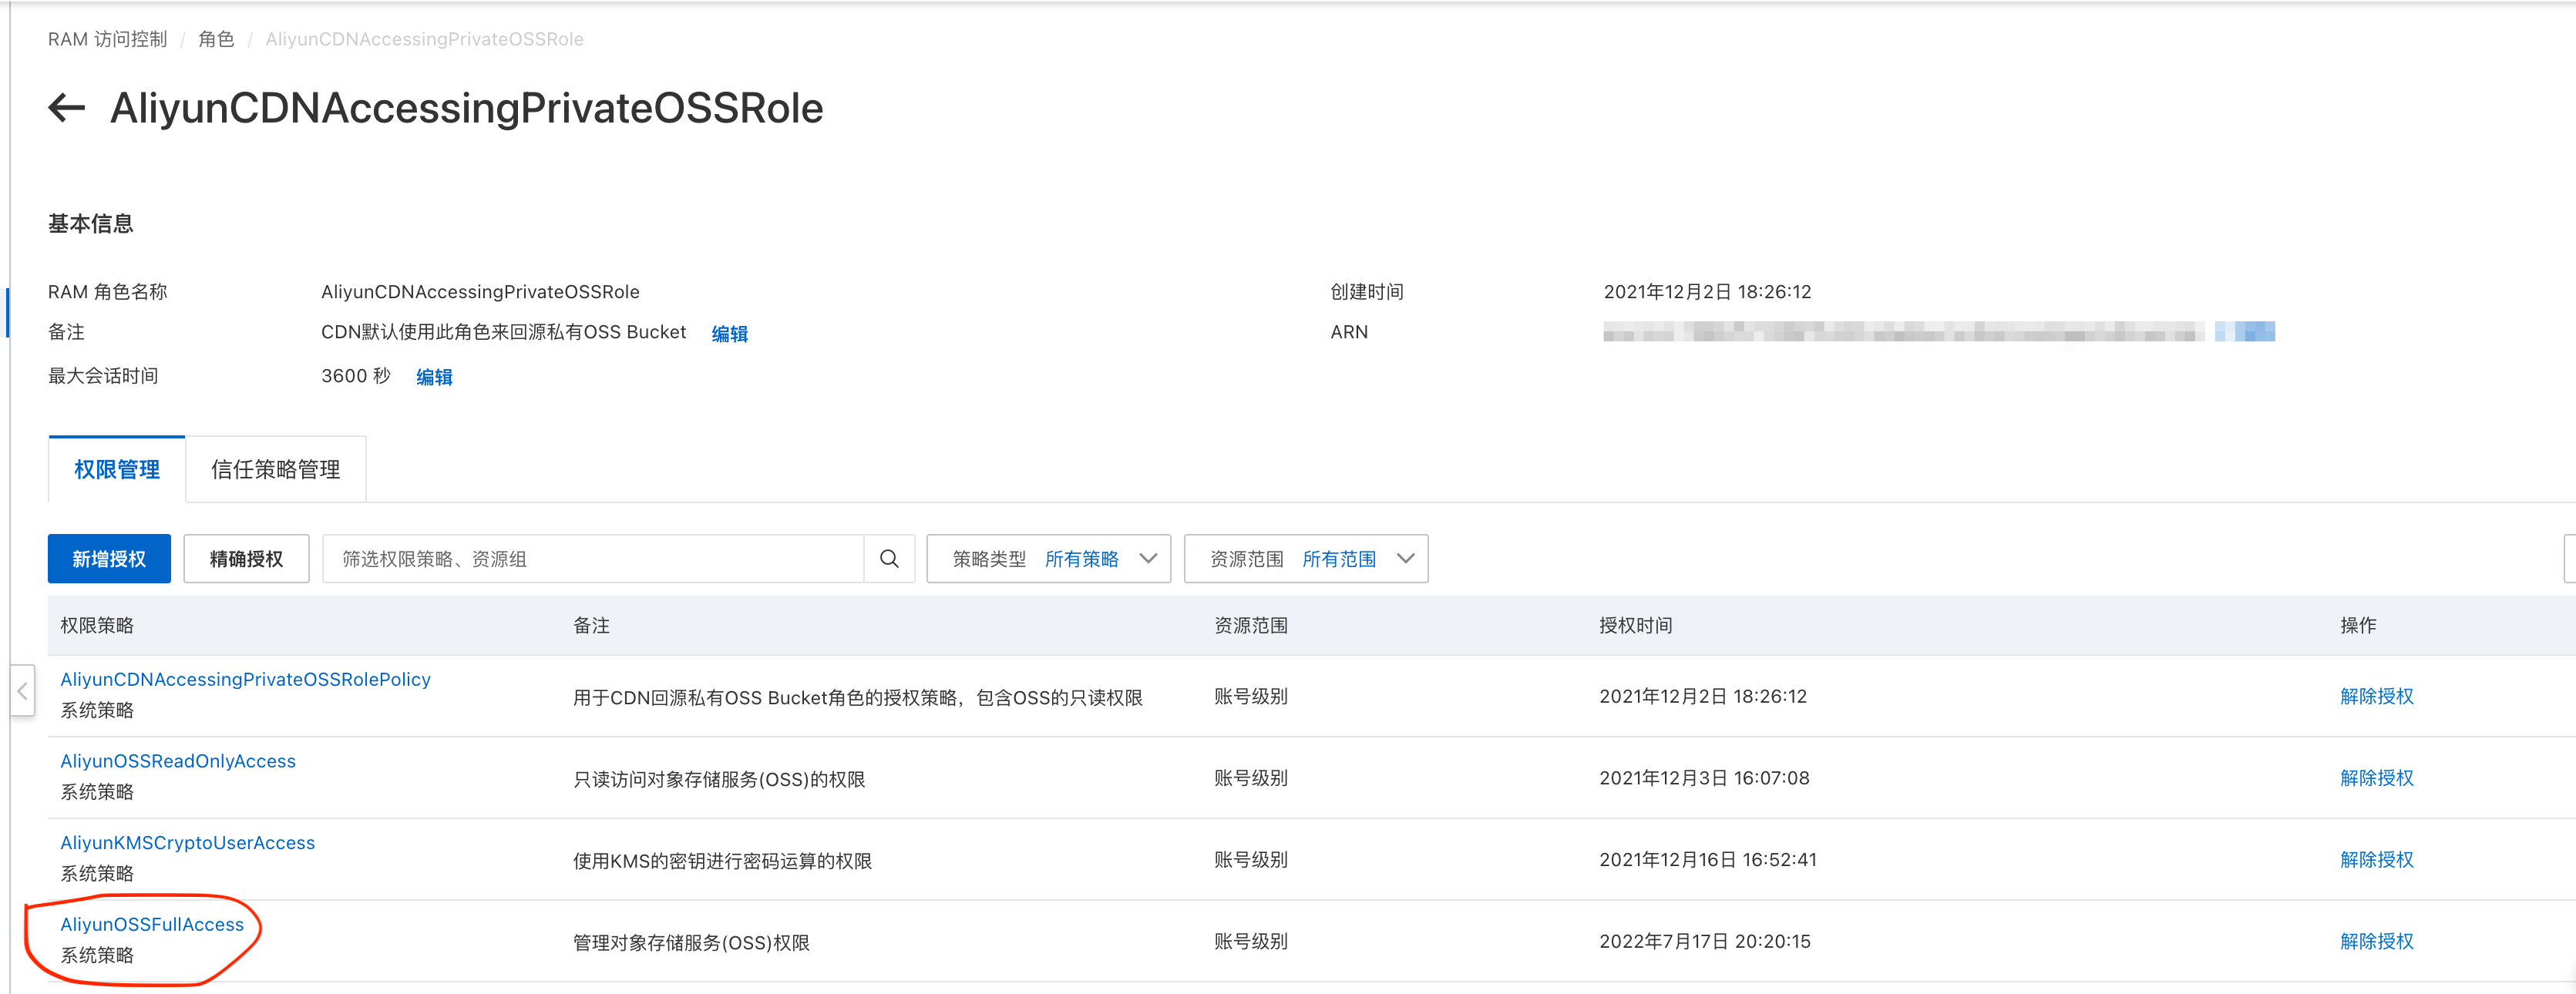Go to RAM 访问控制 in the breadcrumb

click(x=108, y=39)
